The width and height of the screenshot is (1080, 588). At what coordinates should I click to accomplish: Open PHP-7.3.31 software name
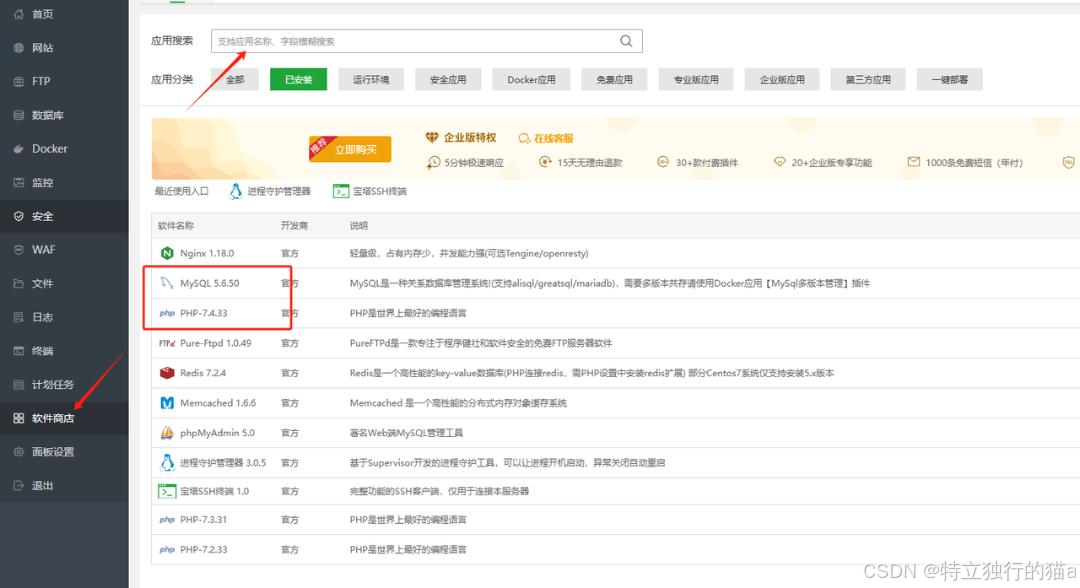203,520
